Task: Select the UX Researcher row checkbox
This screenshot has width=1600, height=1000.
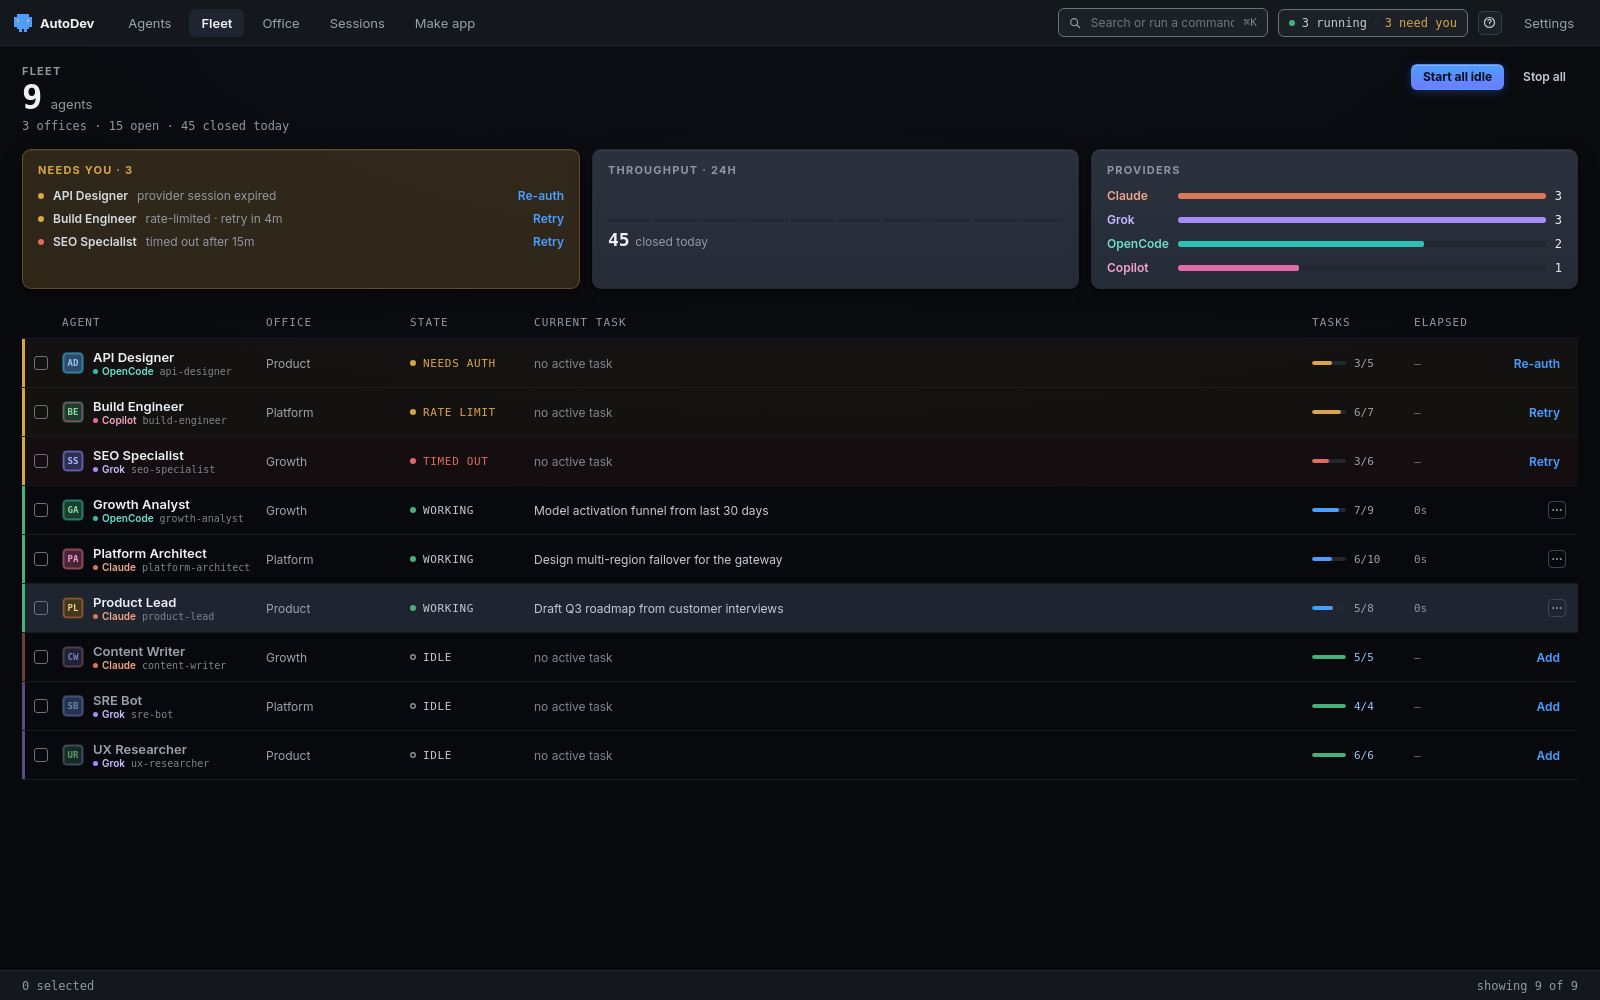Action: (41, 755)
